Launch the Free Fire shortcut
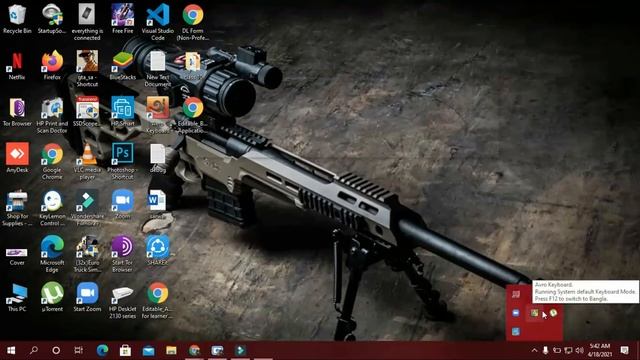This screenshot has height=360, width=640. coord(122,19)
